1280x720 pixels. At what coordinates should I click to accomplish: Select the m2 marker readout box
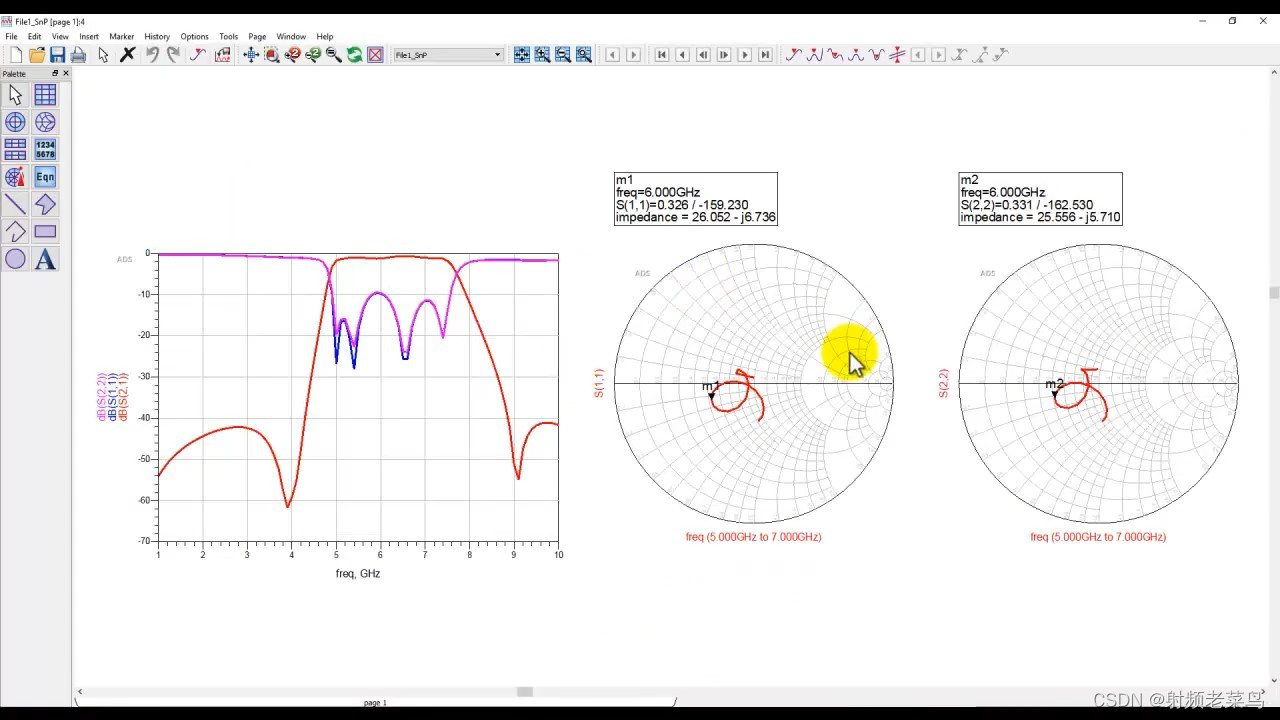click(x=1040, y=198)
